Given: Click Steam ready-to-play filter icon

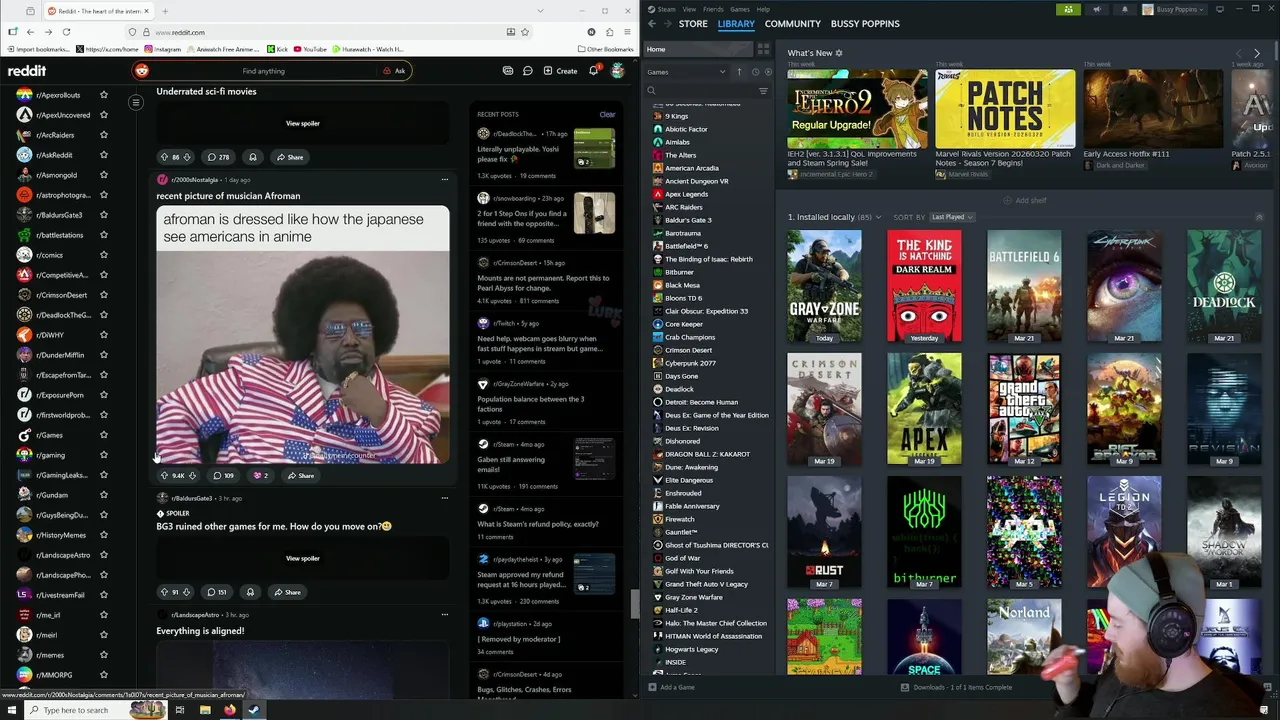Looking at the screenshot, I should click(767, 72).
